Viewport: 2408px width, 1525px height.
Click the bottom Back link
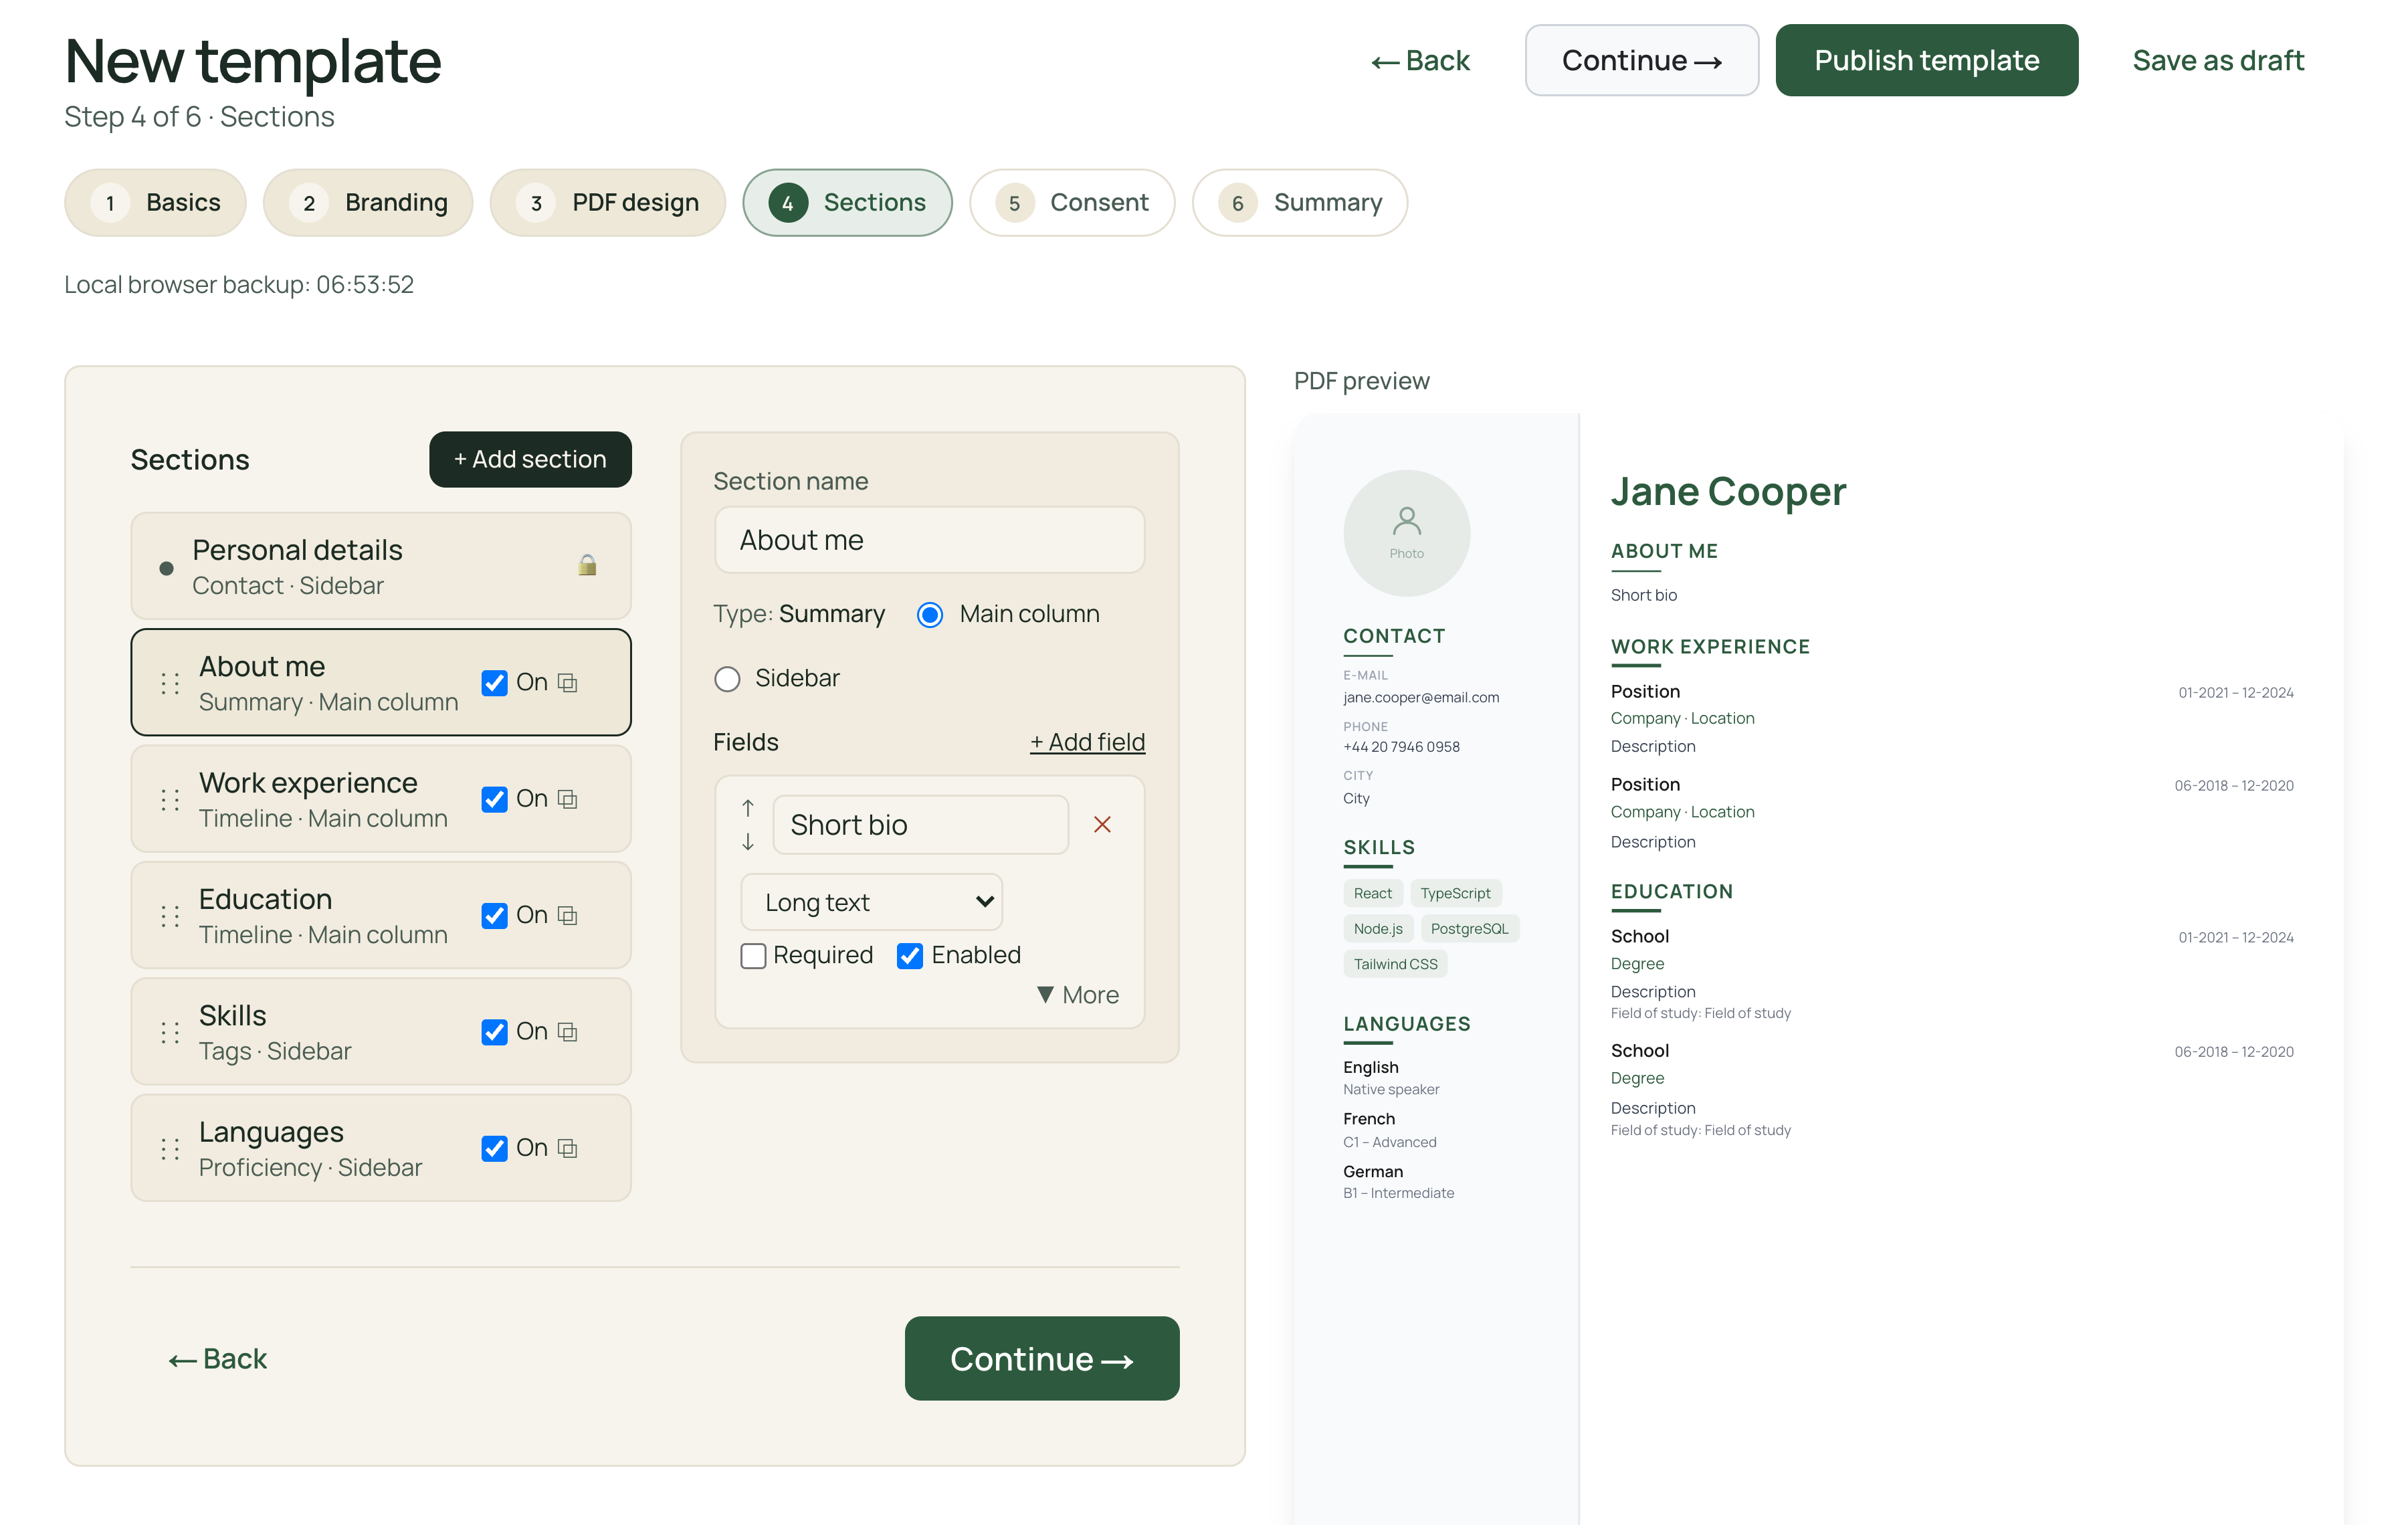(217, 1359)
